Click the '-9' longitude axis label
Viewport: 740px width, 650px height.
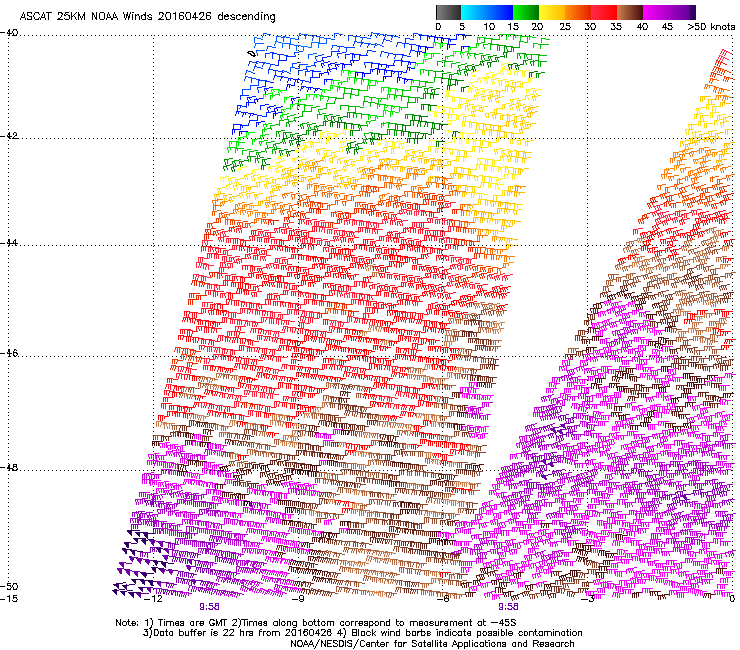click(297, 599)
